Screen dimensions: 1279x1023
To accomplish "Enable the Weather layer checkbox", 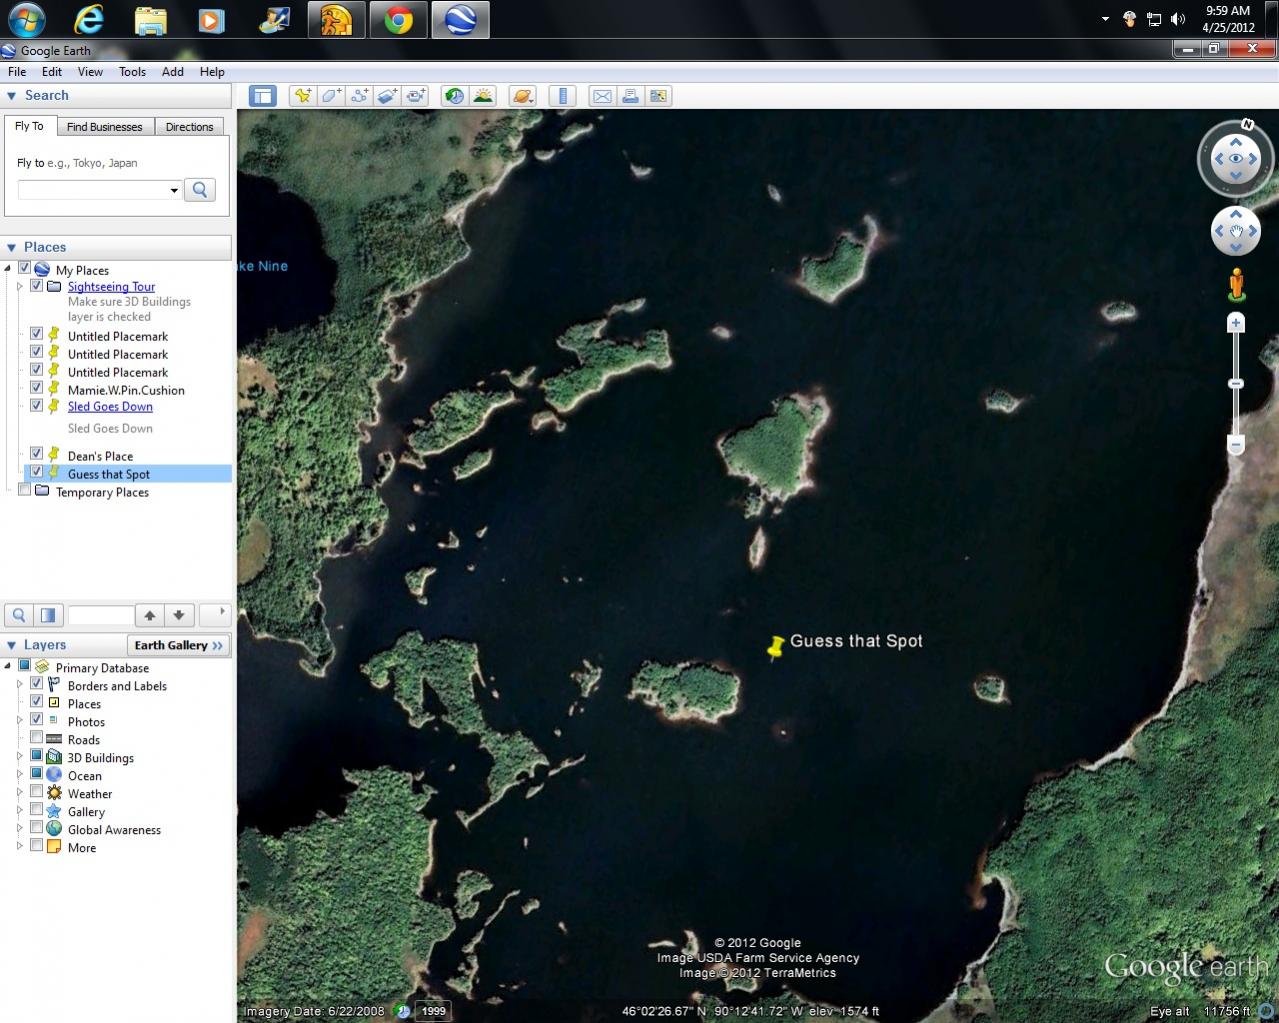I will (x=36, y=792).
